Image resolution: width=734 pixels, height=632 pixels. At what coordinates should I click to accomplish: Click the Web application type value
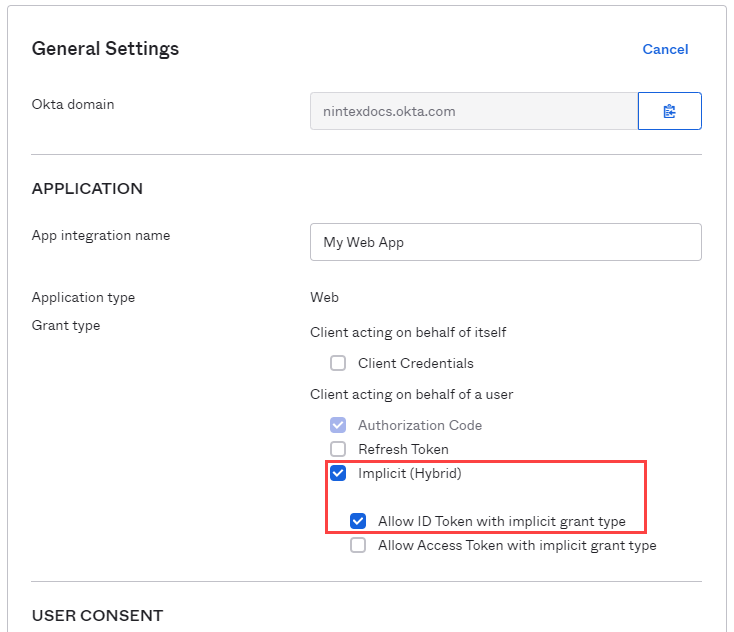pyautogui.click(x=324, y=297)
